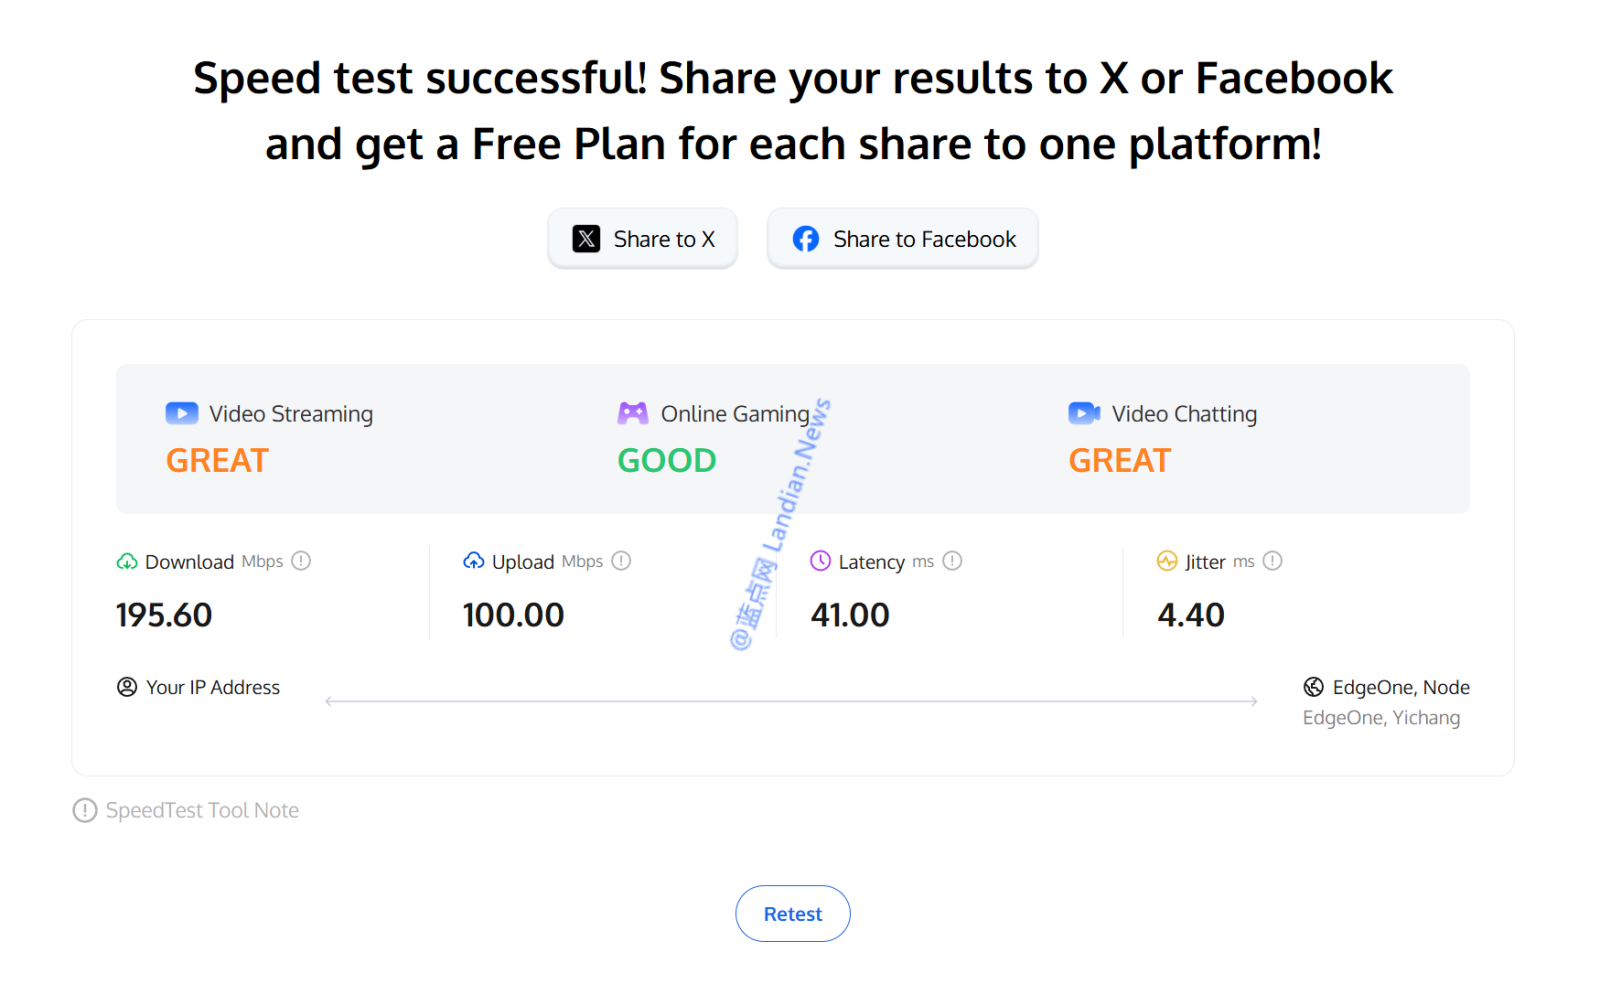Click the Video Chatting camera icon
The height and width of the screenshot is (984, 1600).
[1084, 413]
